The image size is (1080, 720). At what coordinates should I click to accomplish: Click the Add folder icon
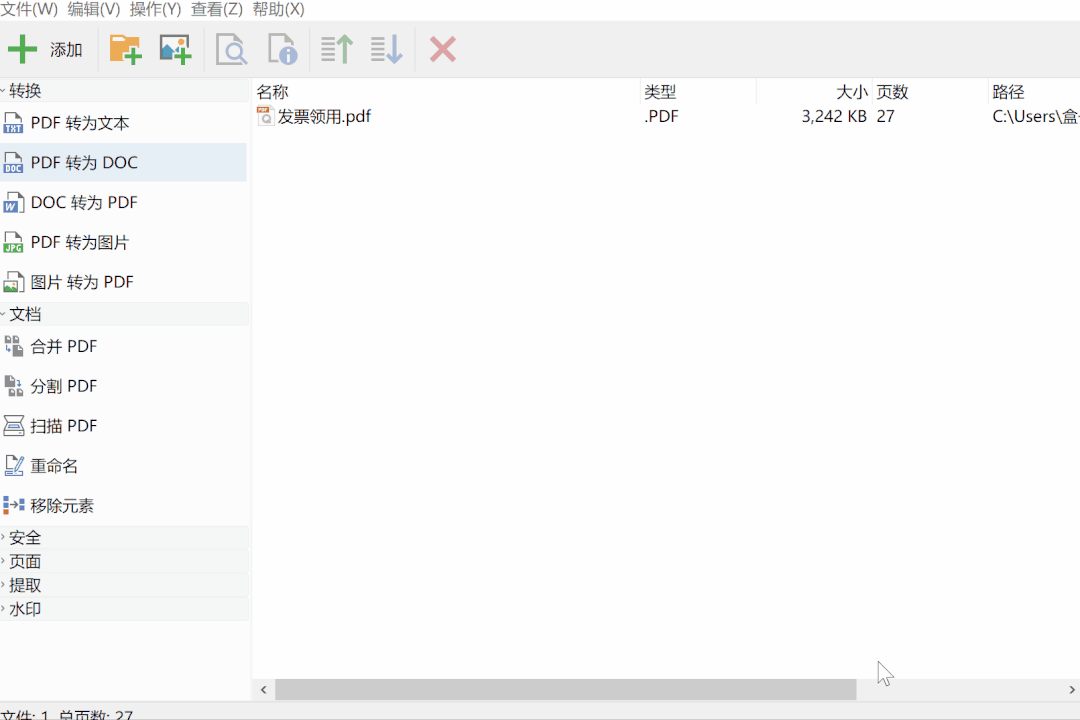click(124, 48)
